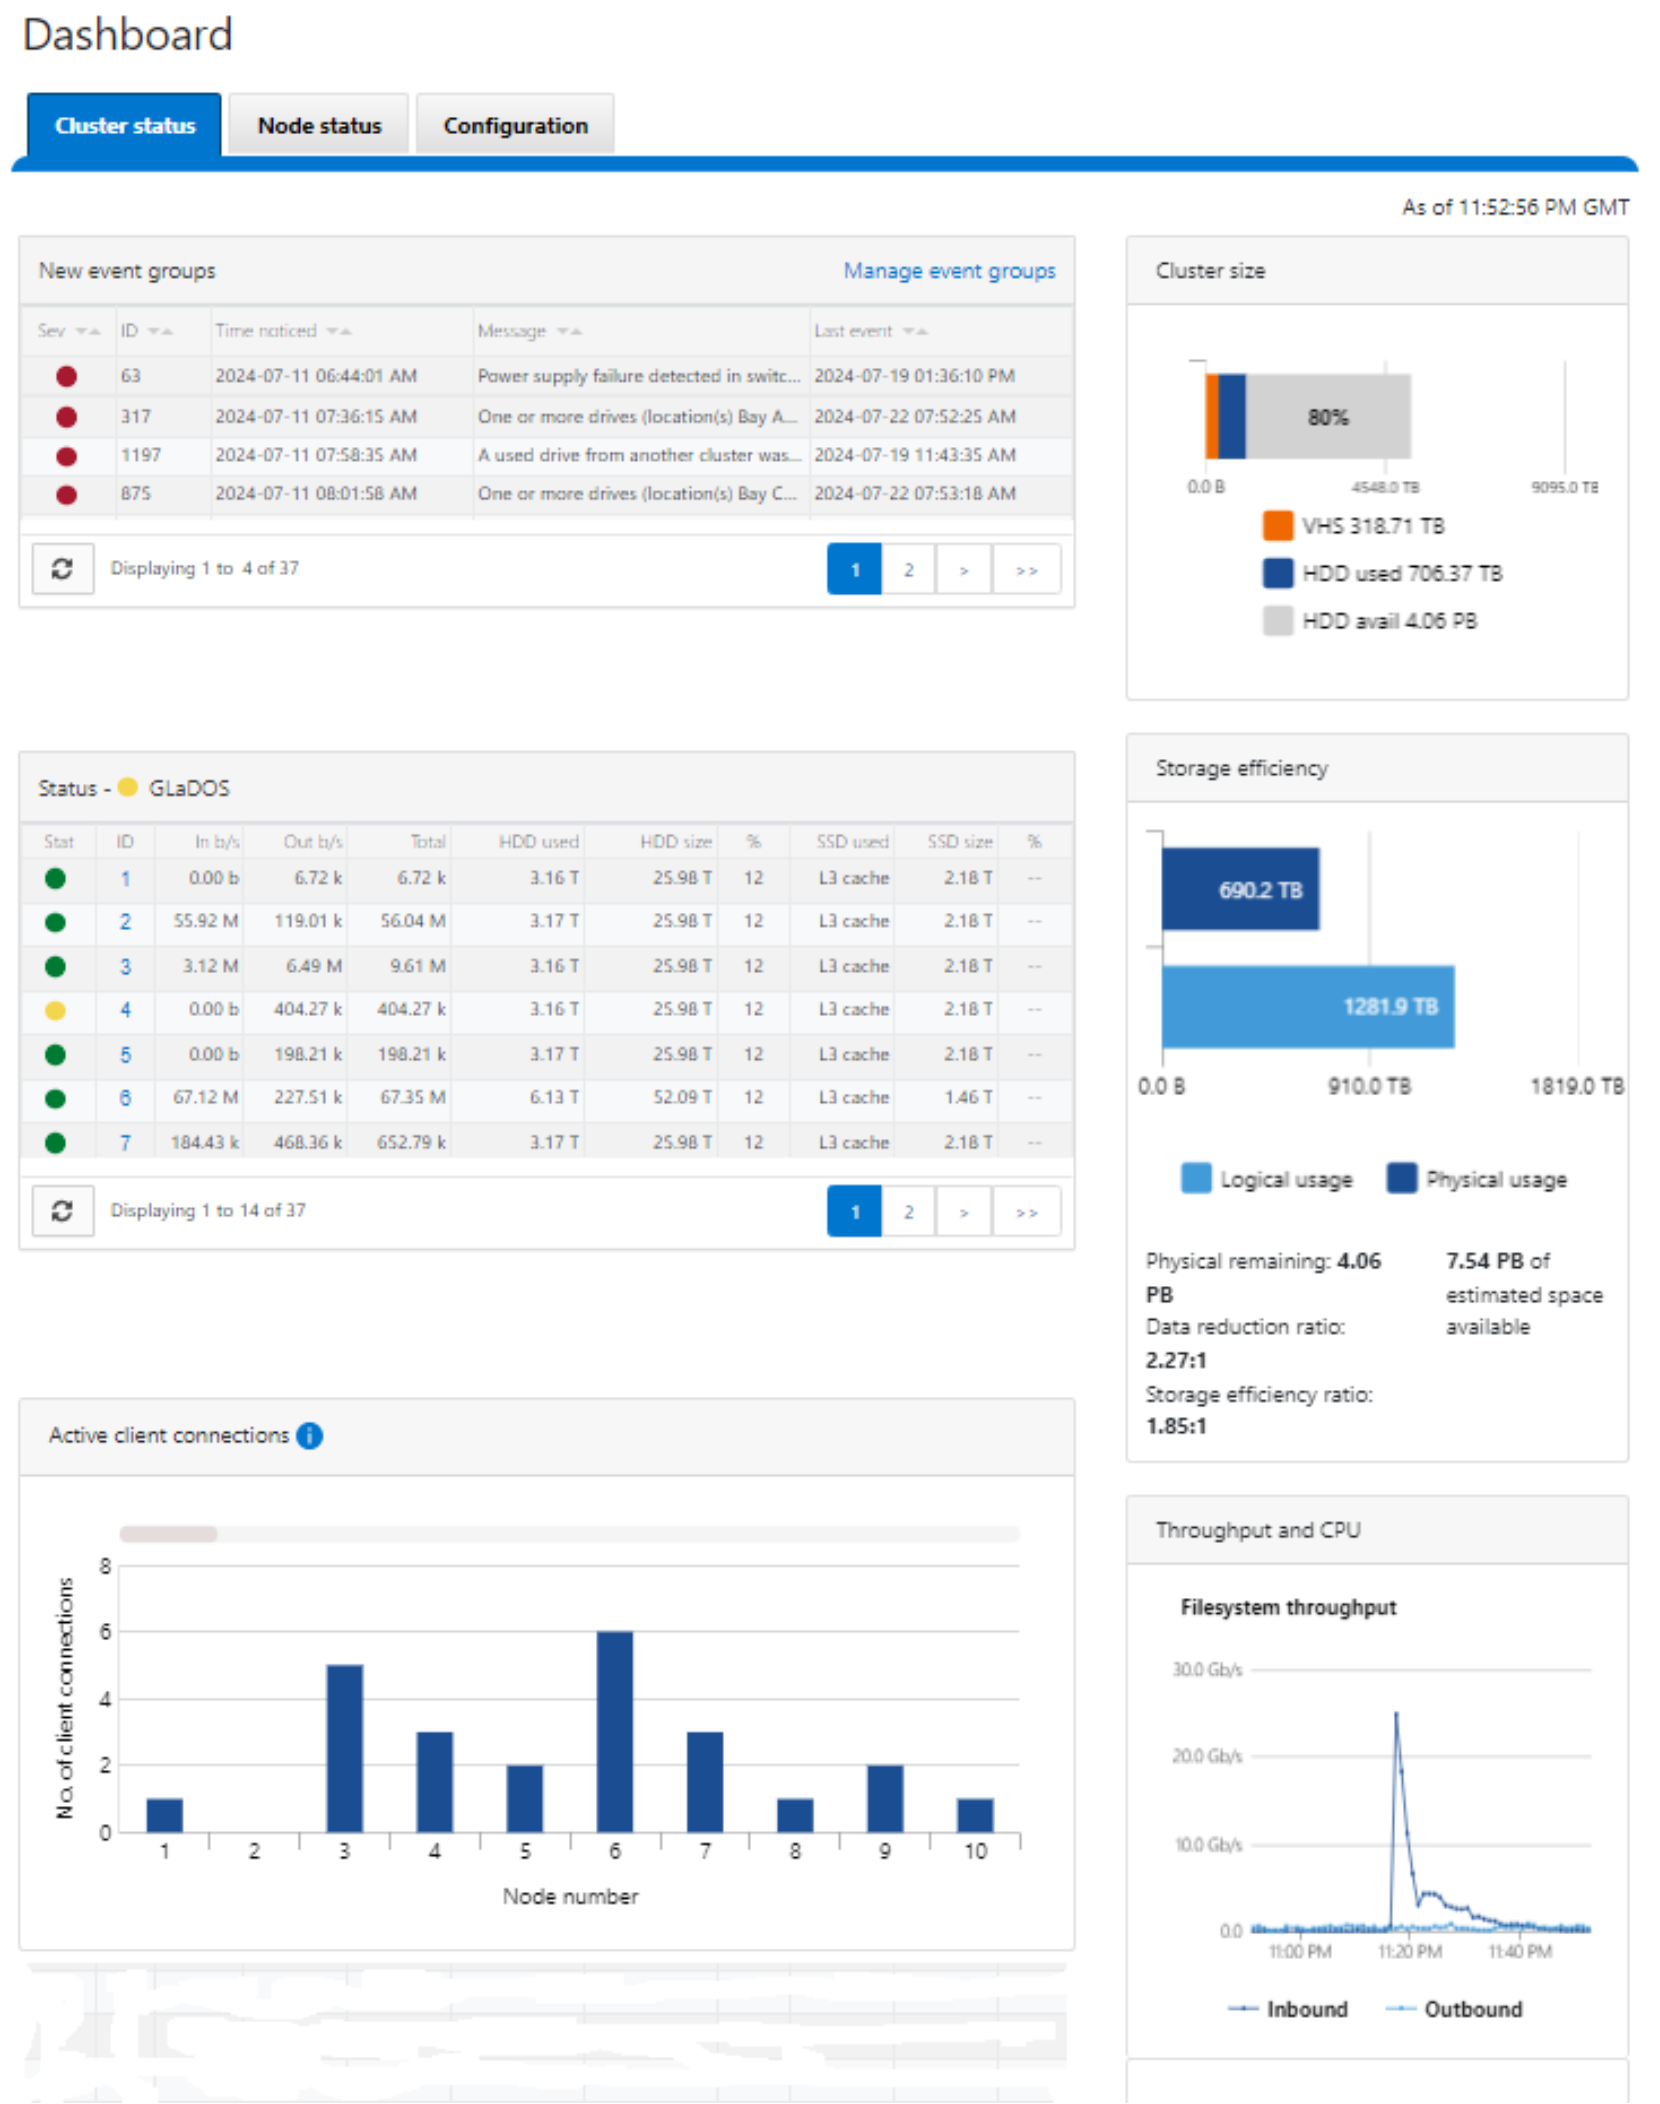Sort events by Sev column

point(68,331)
